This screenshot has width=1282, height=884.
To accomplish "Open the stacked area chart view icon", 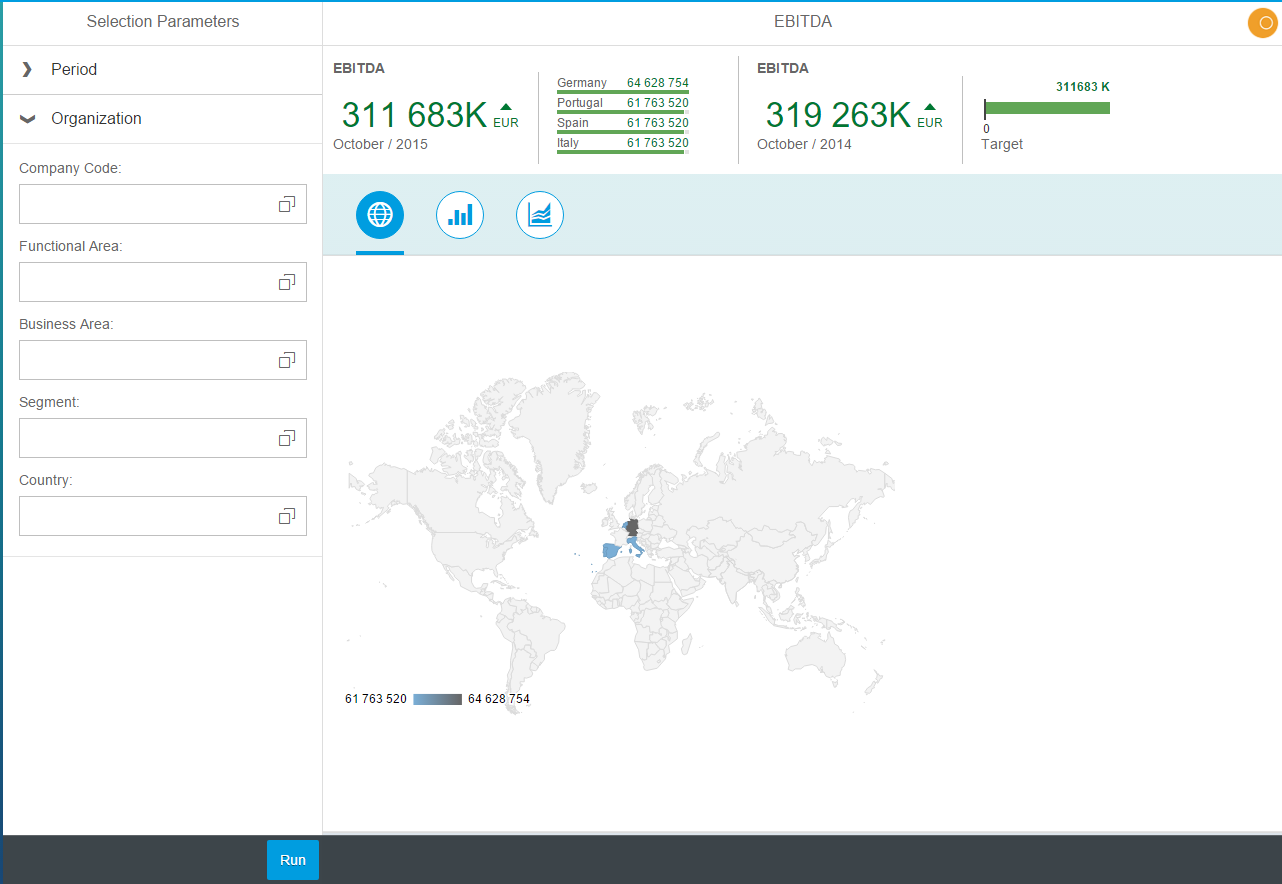I will pyautogui.click(x=540, y=214).
